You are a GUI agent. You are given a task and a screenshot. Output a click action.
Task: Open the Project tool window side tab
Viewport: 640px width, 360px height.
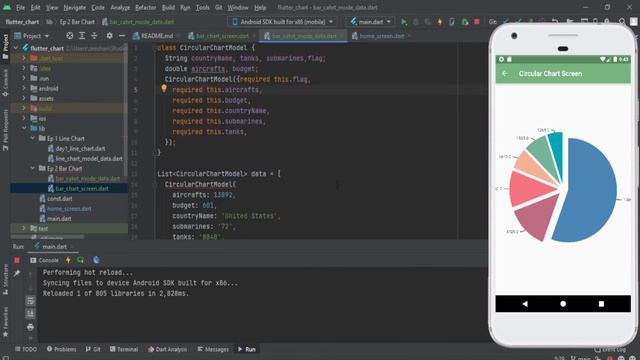5,46
